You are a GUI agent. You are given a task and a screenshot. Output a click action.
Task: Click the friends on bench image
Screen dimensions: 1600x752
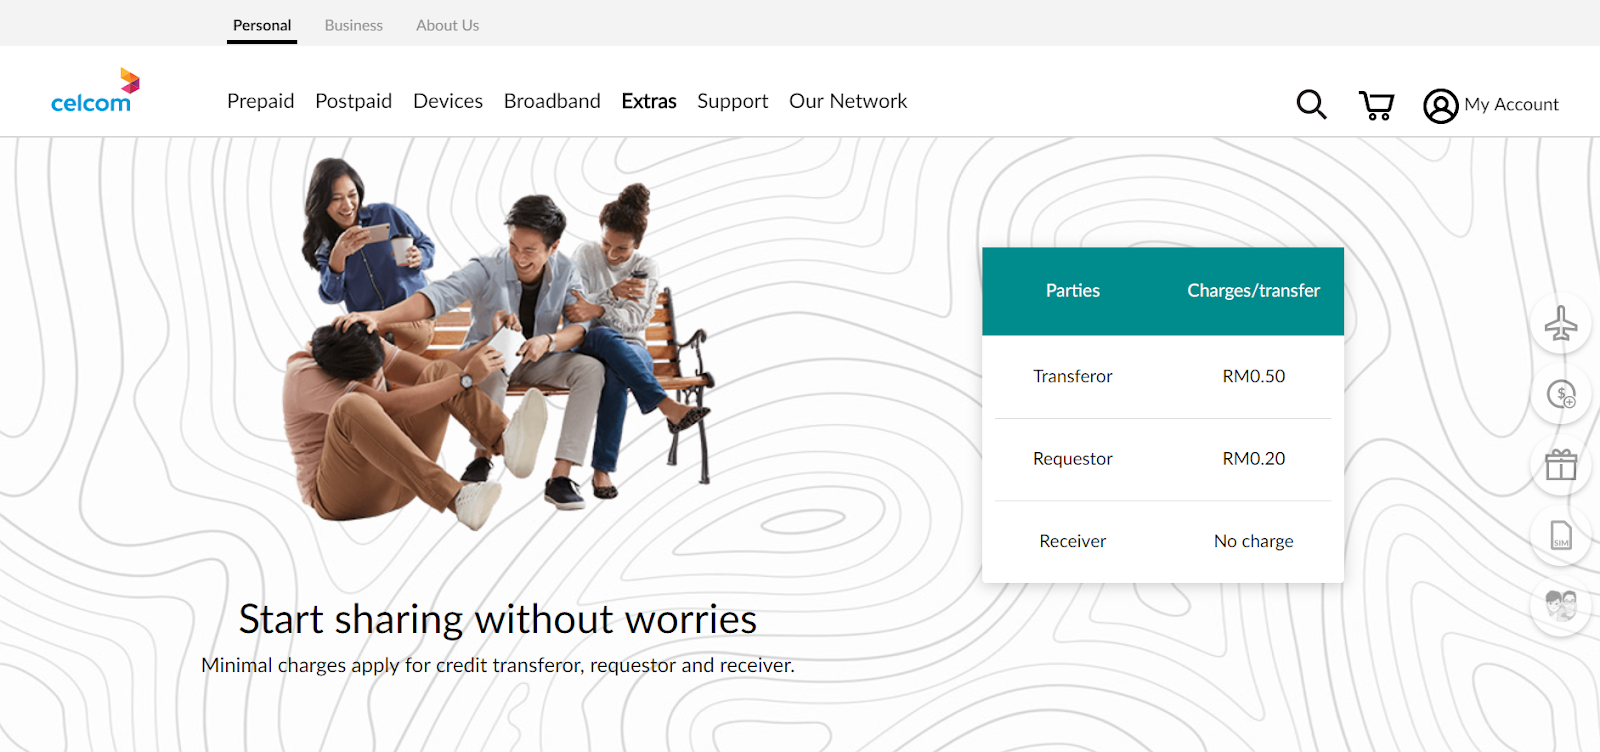497,343
